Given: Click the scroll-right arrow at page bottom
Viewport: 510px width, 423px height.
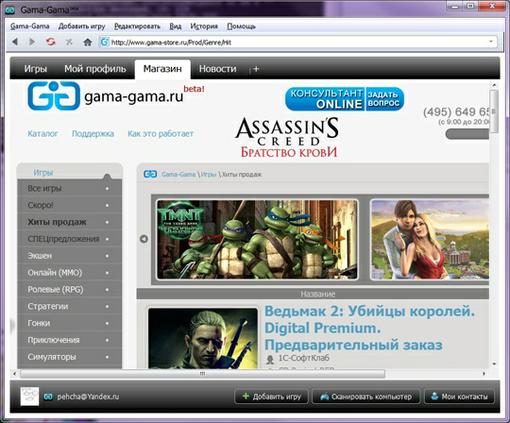Looking at the screenshot, I should point(484,374).
